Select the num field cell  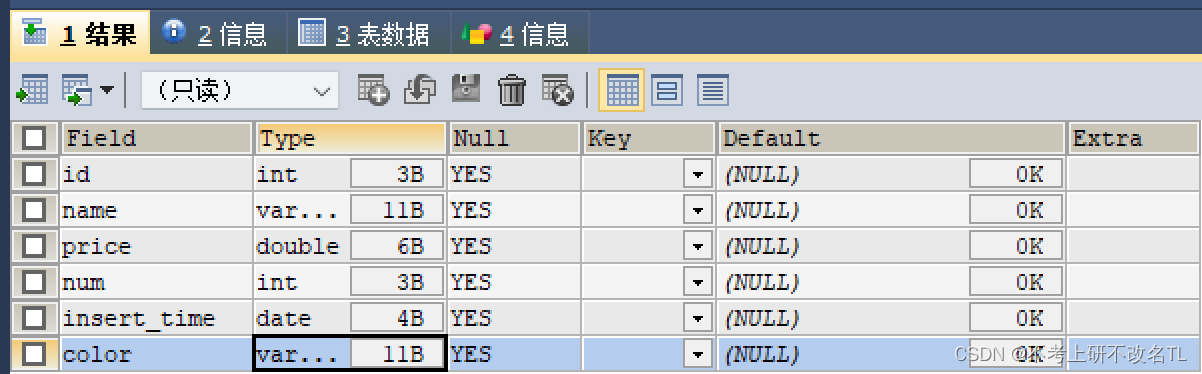pyautogui.click(x=156, y=282)
